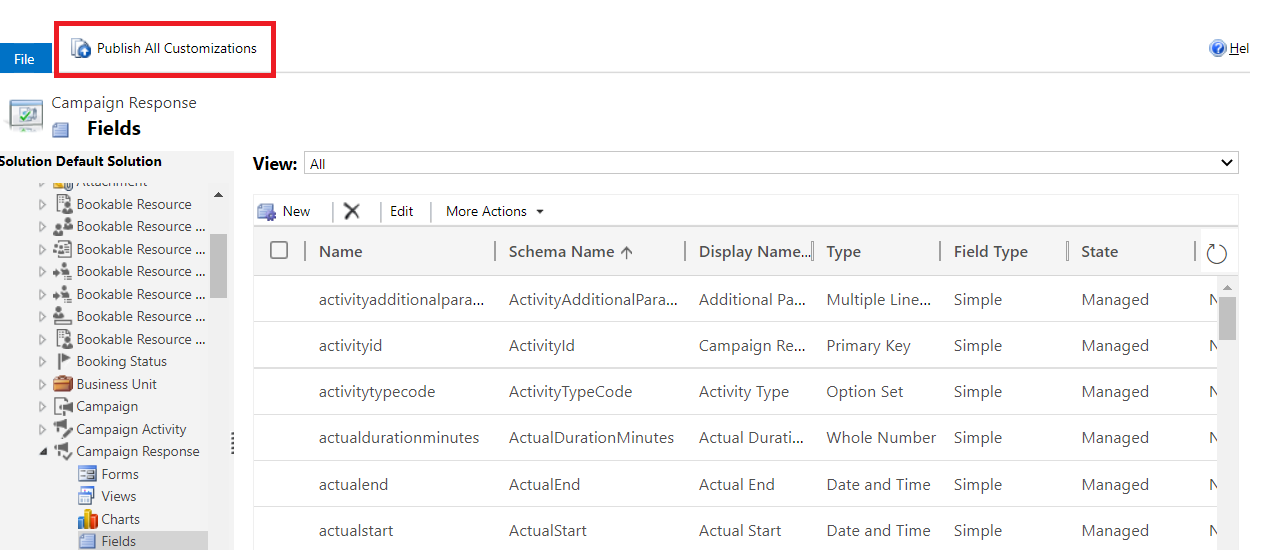
Task: Click the 'Campaign Re...' display name cell
Action: pyautogui.click(x=752, y=345)
